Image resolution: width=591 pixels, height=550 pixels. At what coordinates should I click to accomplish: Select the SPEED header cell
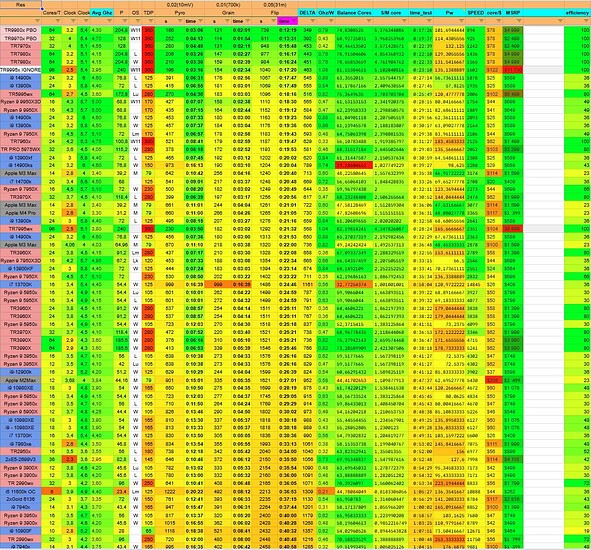pyautogui.click(x=475, y=13)
